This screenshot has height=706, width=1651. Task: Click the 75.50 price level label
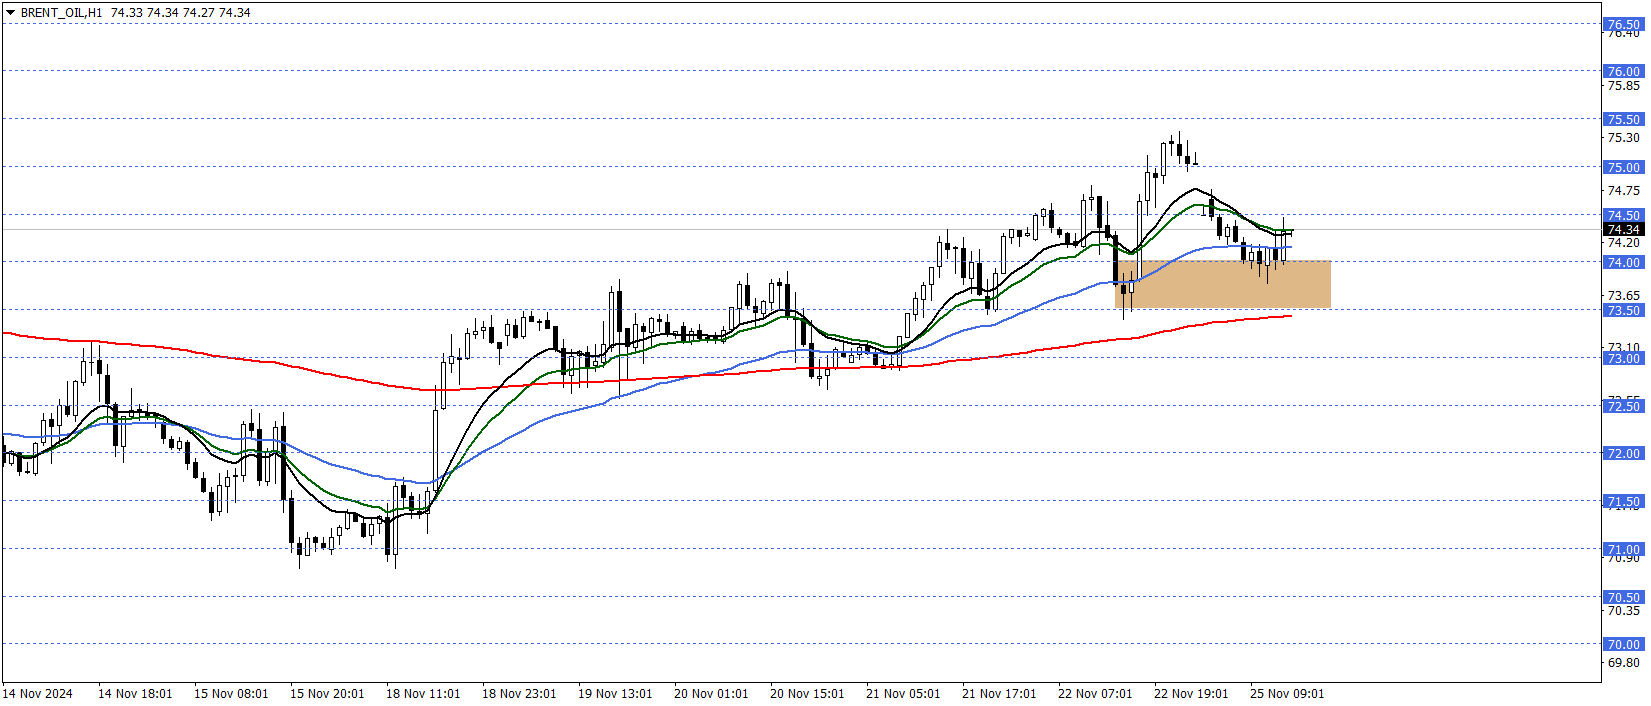tap(1623, 119)
